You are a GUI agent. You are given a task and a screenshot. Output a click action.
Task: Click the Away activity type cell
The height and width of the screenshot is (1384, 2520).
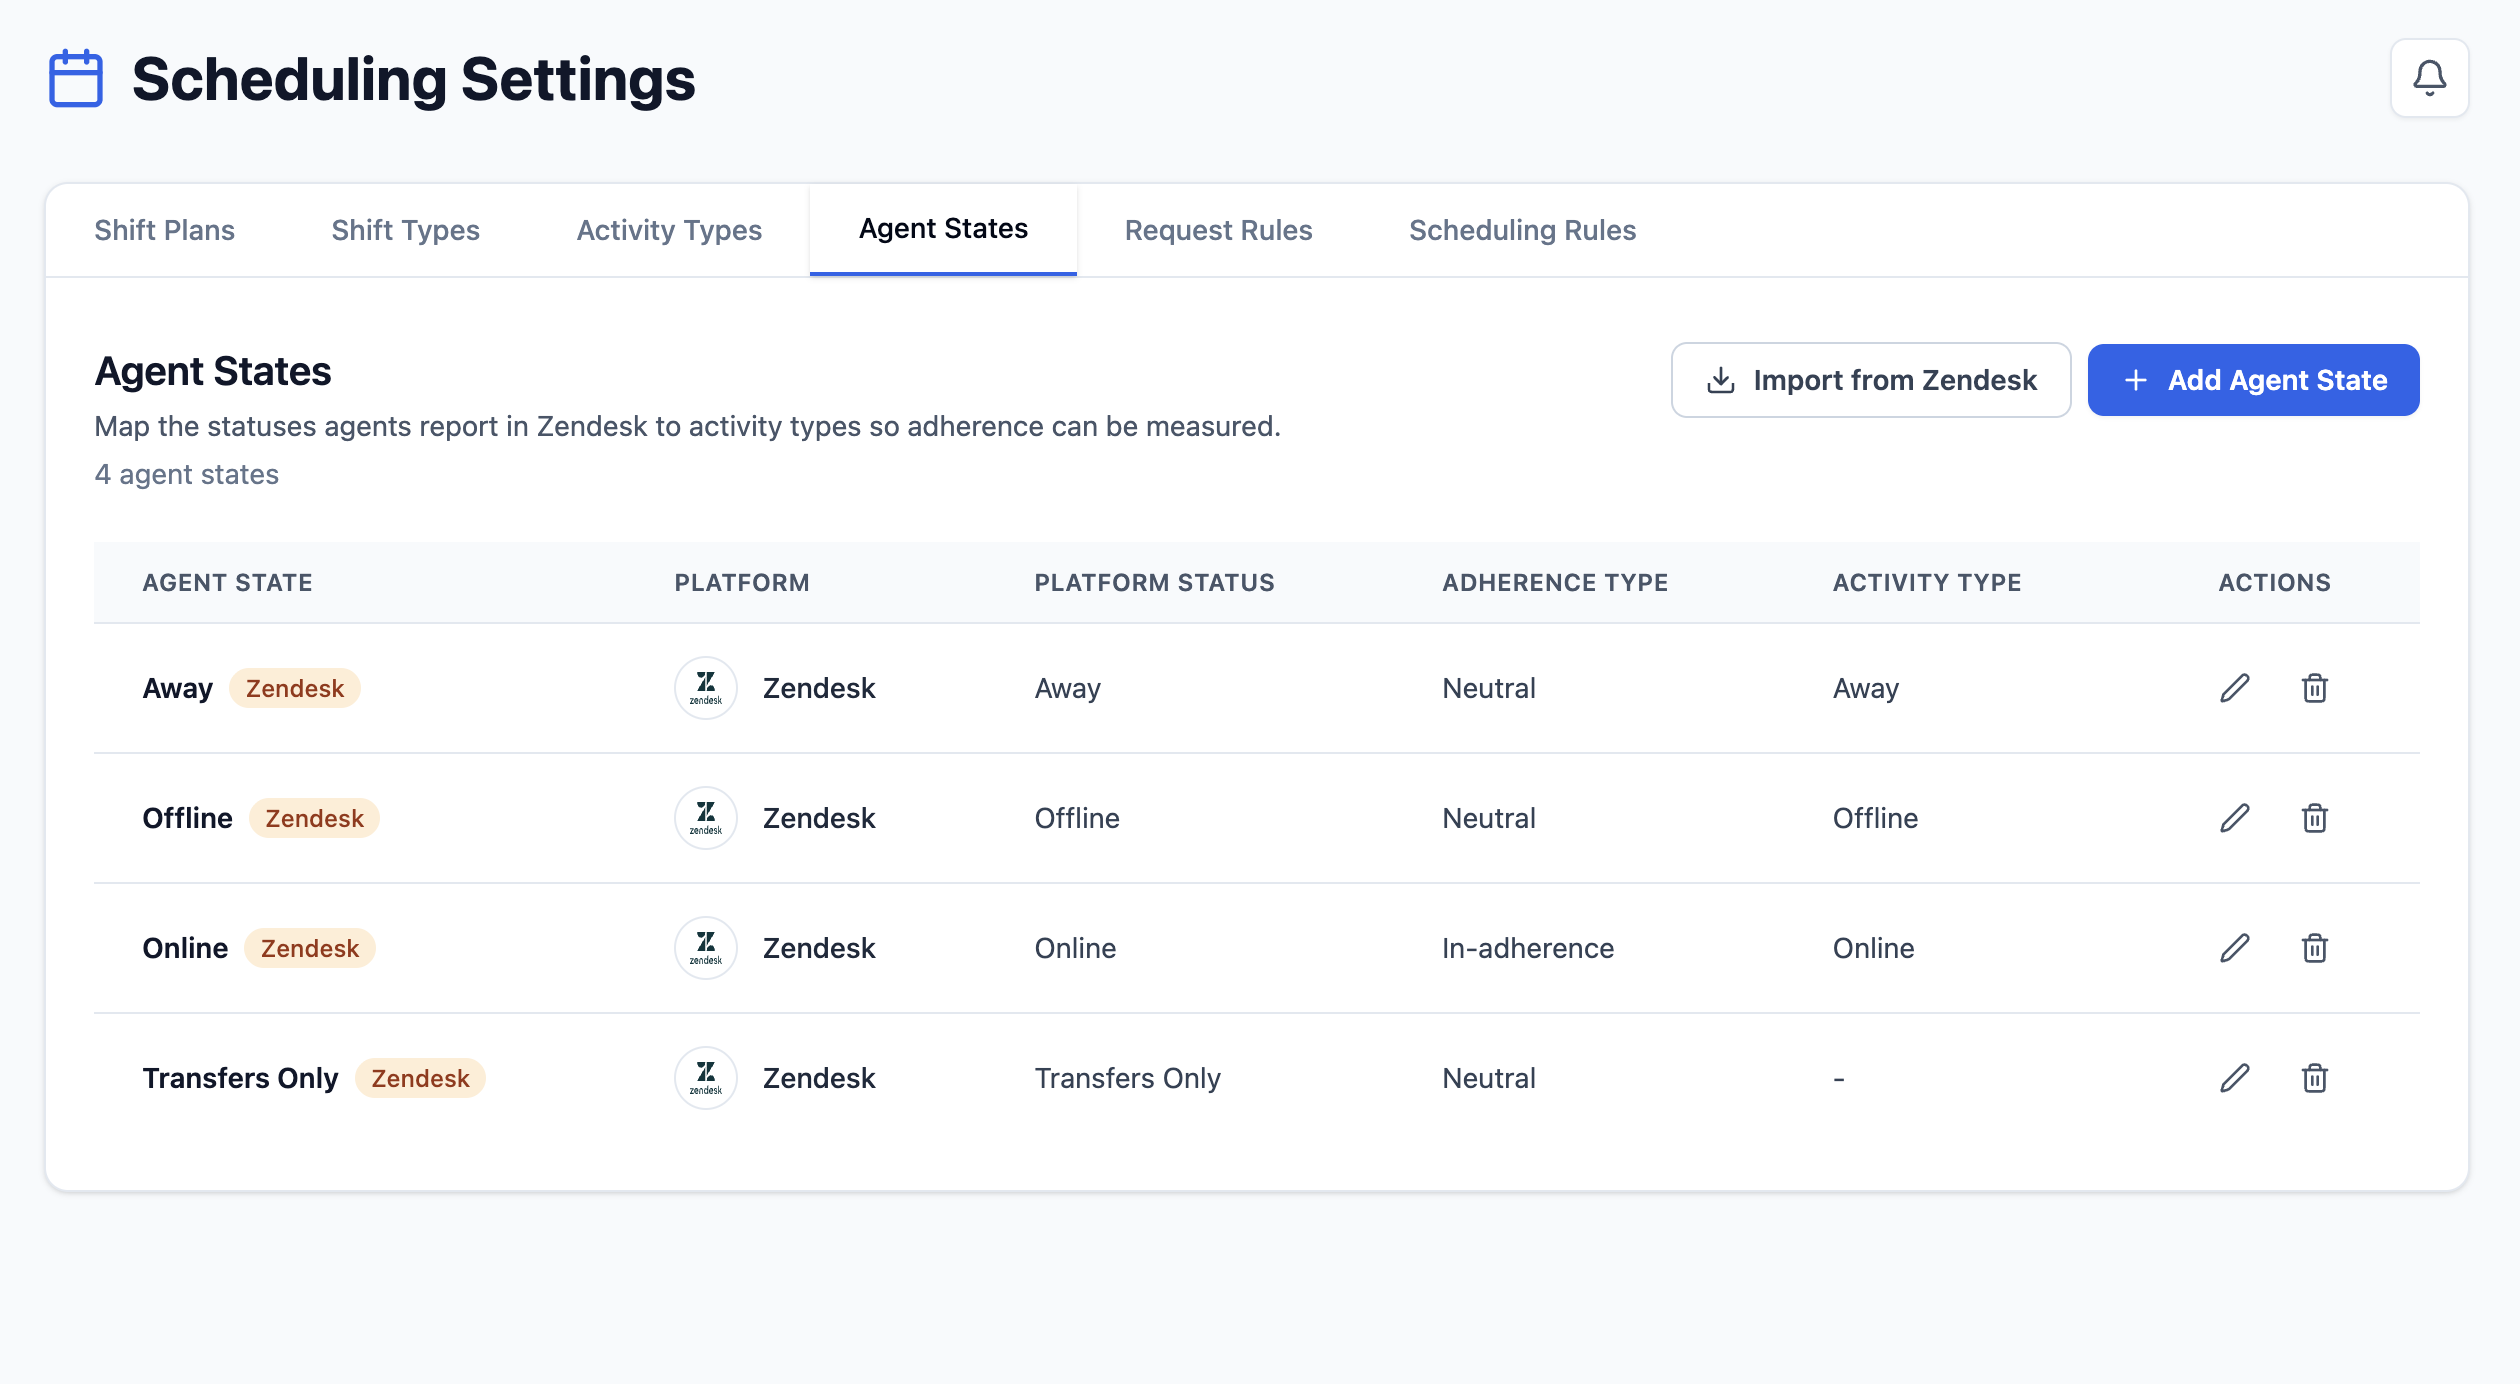1866,688
